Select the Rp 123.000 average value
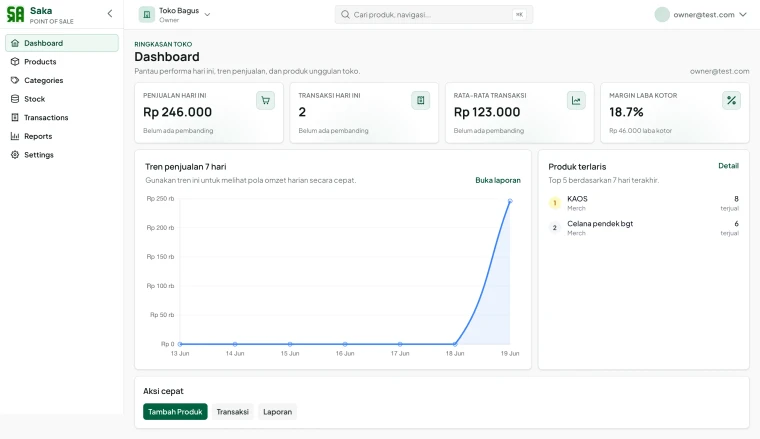The image size is (760, 439). (x=487, y=112)
